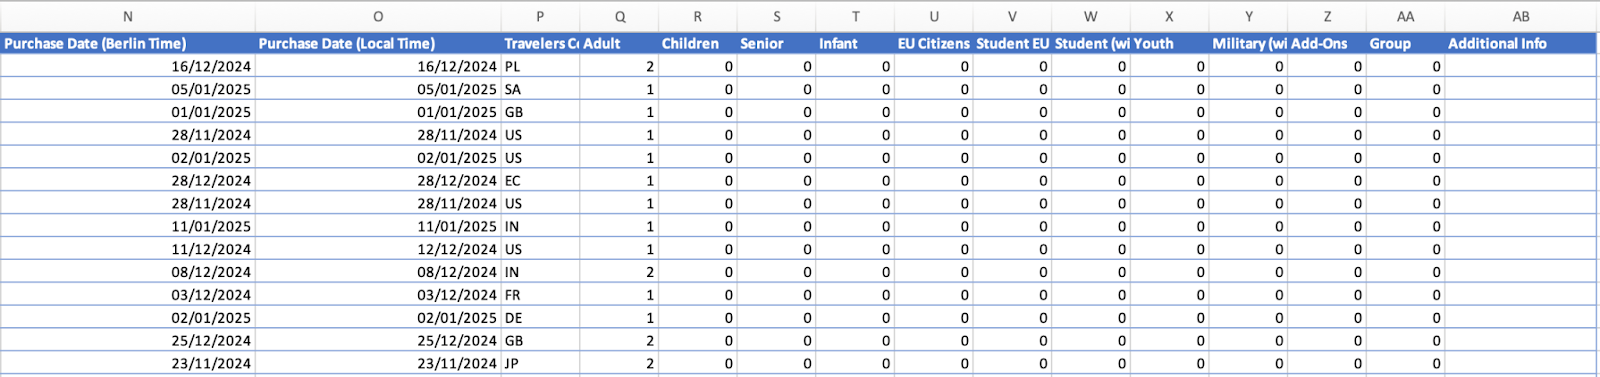The width and height of the screenshot is (1600, 377).
Task: Click the Youth header cell
Action: coord(1170,43)
